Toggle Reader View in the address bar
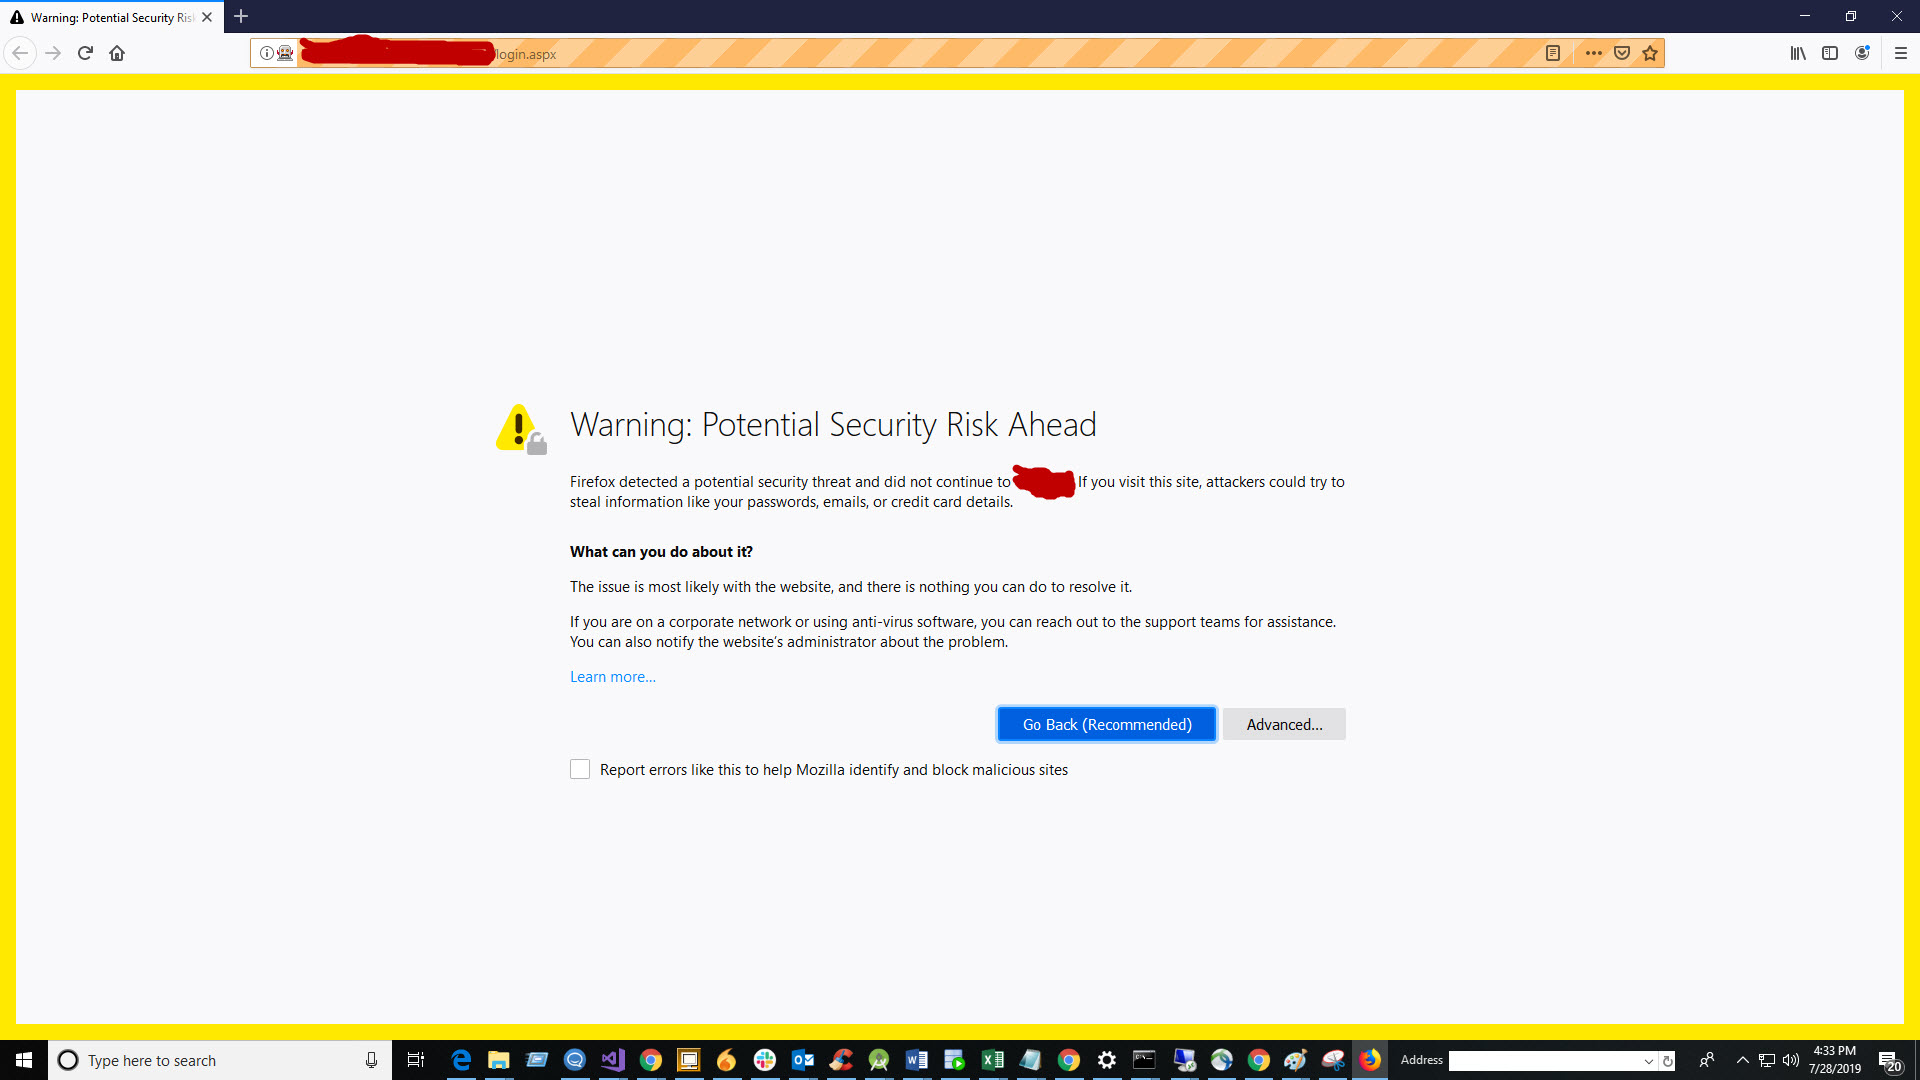 1553,53
